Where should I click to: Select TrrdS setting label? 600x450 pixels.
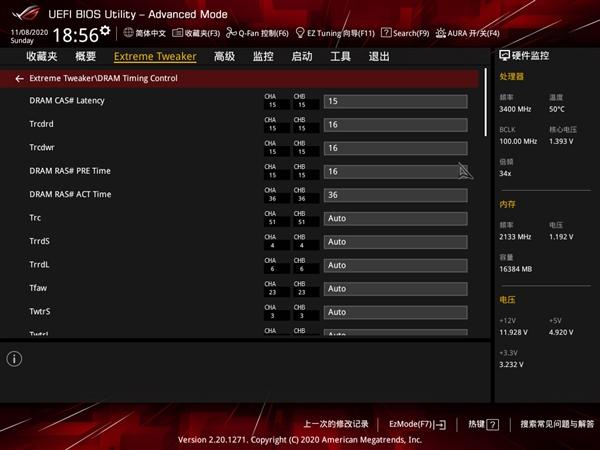coord(39,241)
